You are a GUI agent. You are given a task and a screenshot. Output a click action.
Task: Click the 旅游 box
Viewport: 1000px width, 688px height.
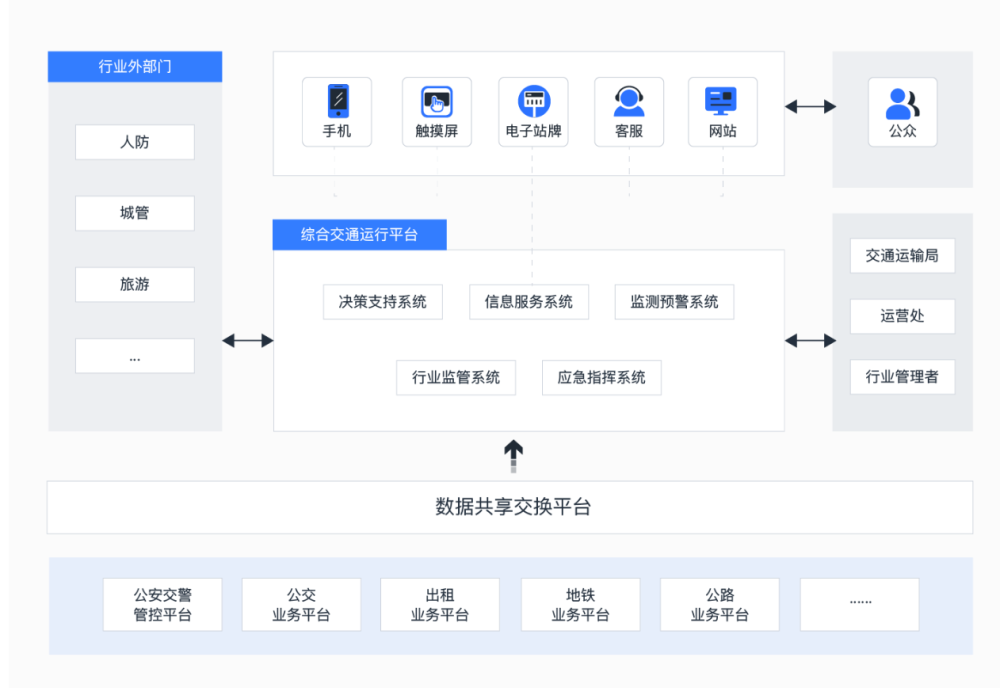point(135,284)
